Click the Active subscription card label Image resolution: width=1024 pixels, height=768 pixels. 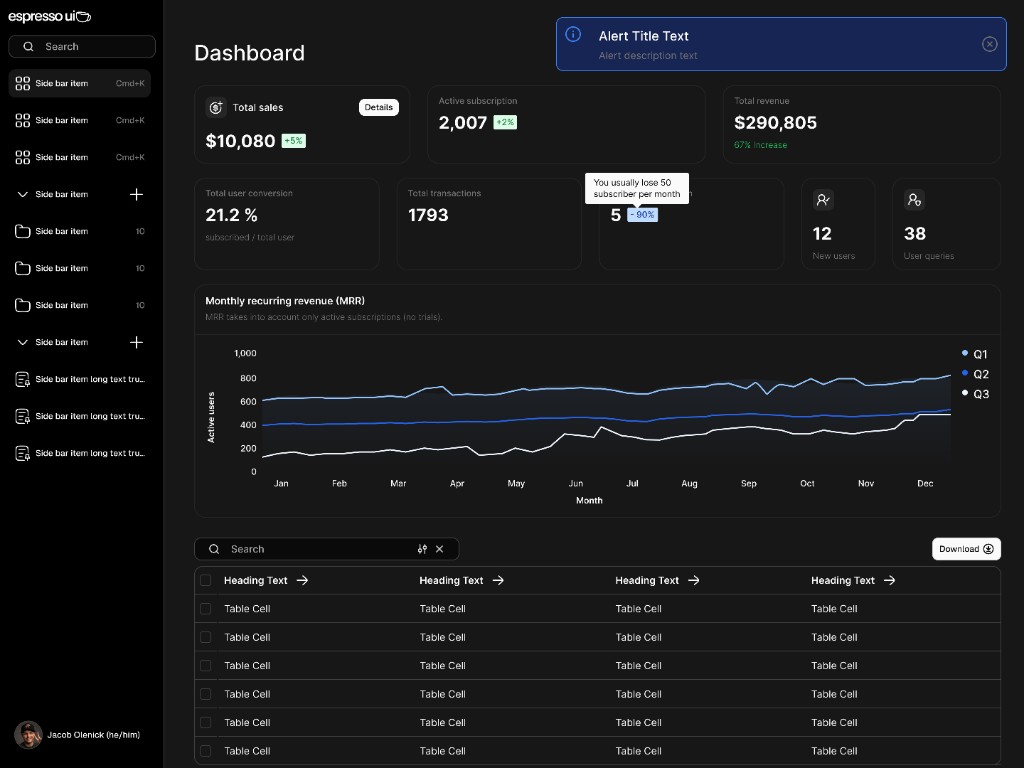[477, 101]
